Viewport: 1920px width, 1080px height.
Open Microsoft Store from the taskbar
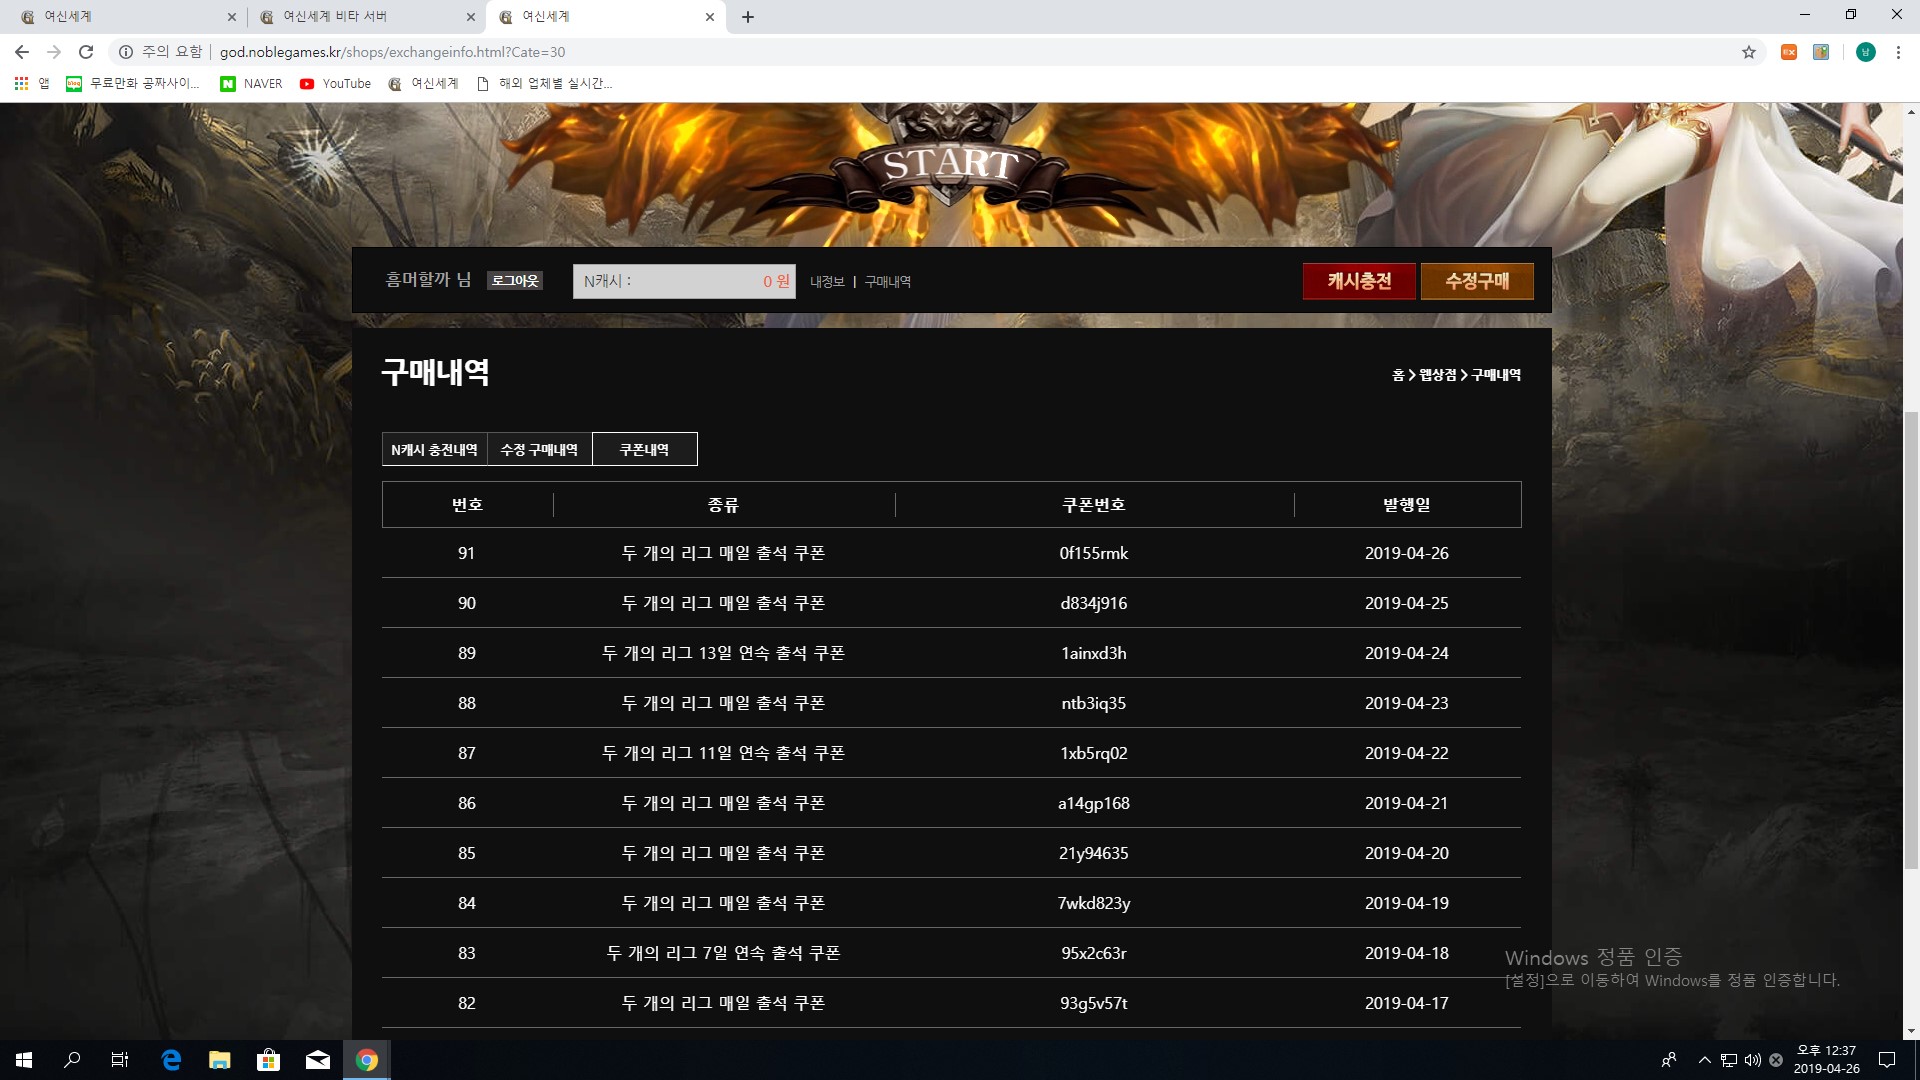point(269,1060)
